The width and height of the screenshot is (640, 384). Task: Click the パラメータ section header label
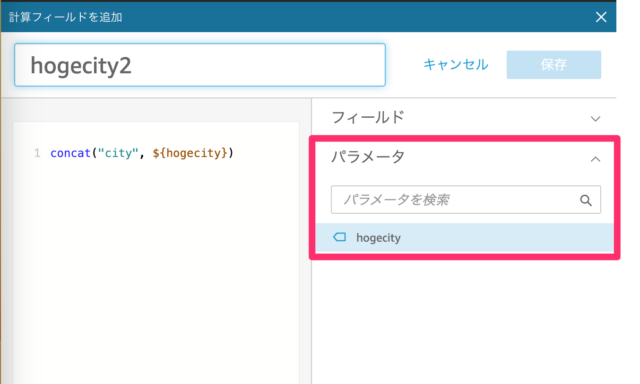click(x=368, y=157)
